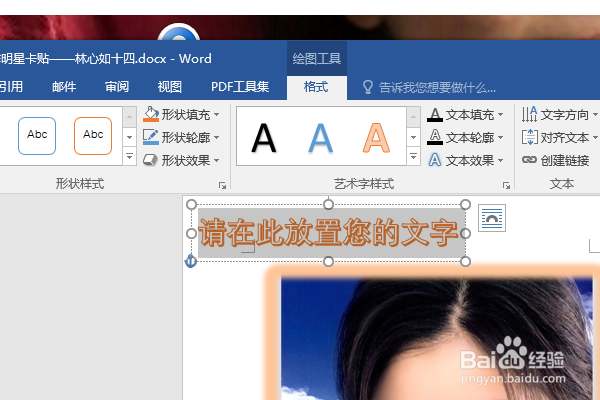Click the 形状填充 label

point(186,114)
